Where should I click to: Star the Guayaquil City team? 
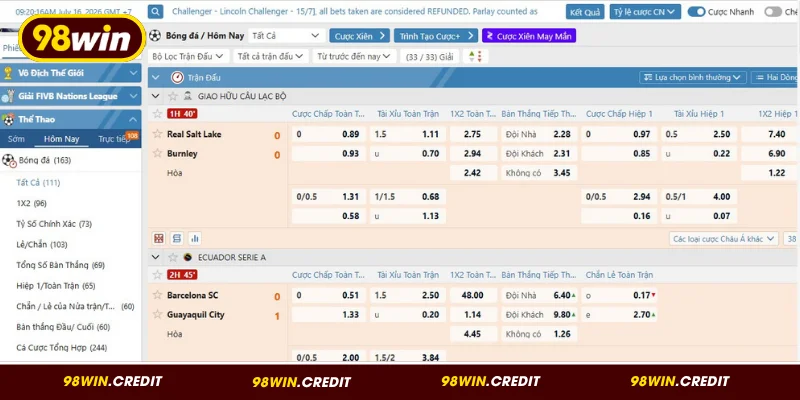click(x=158, y=314)
